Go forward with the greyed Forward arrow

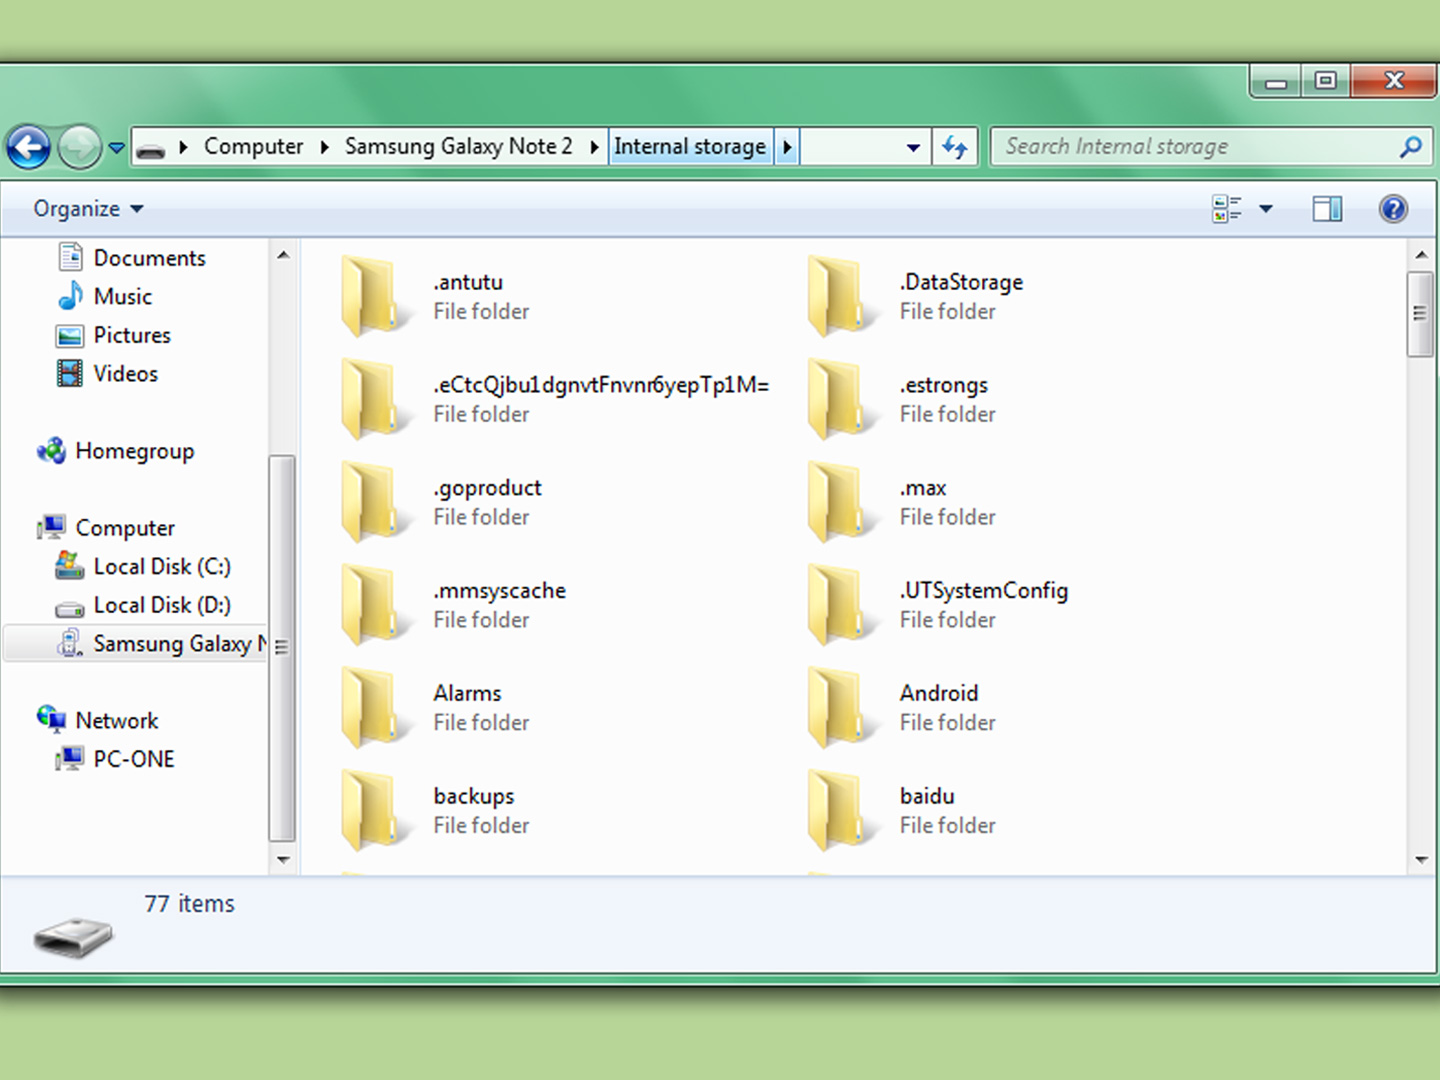click(x=80, y=148)
